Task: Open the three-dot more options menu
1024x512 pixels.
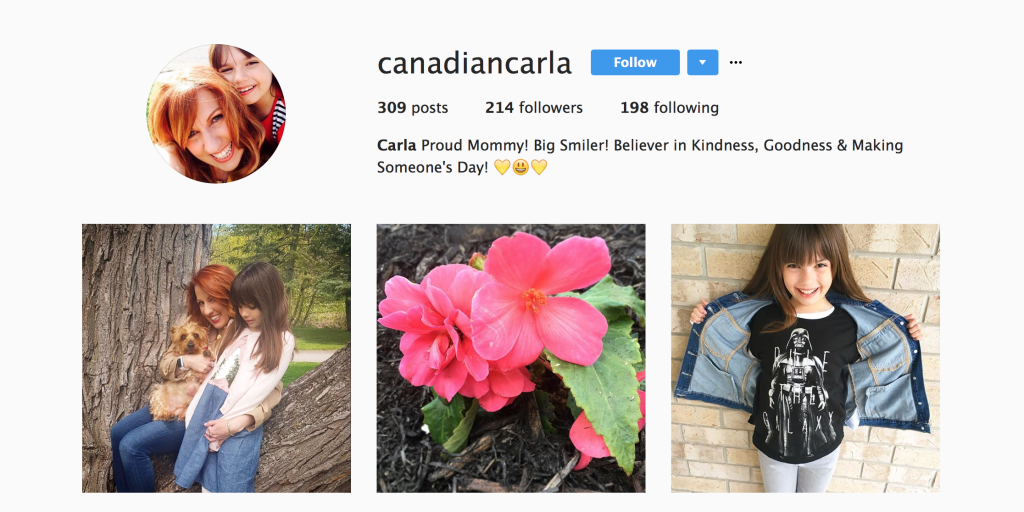Action: tap(735, 63)
